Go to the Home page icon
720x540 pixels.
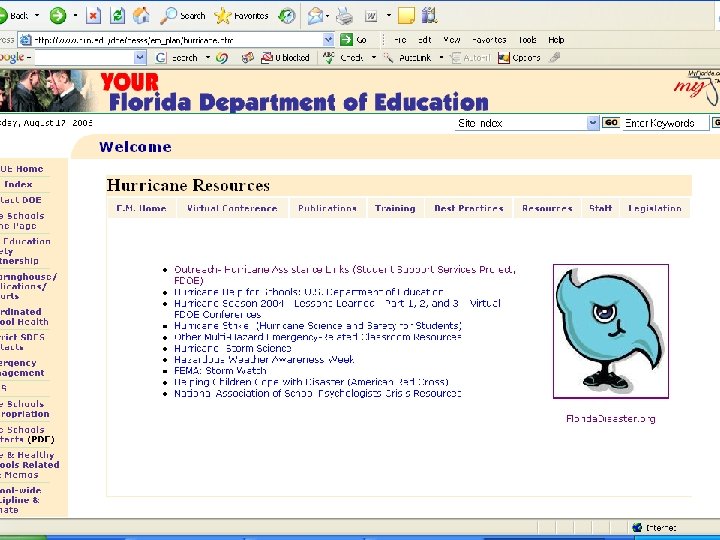coord(141,16)
